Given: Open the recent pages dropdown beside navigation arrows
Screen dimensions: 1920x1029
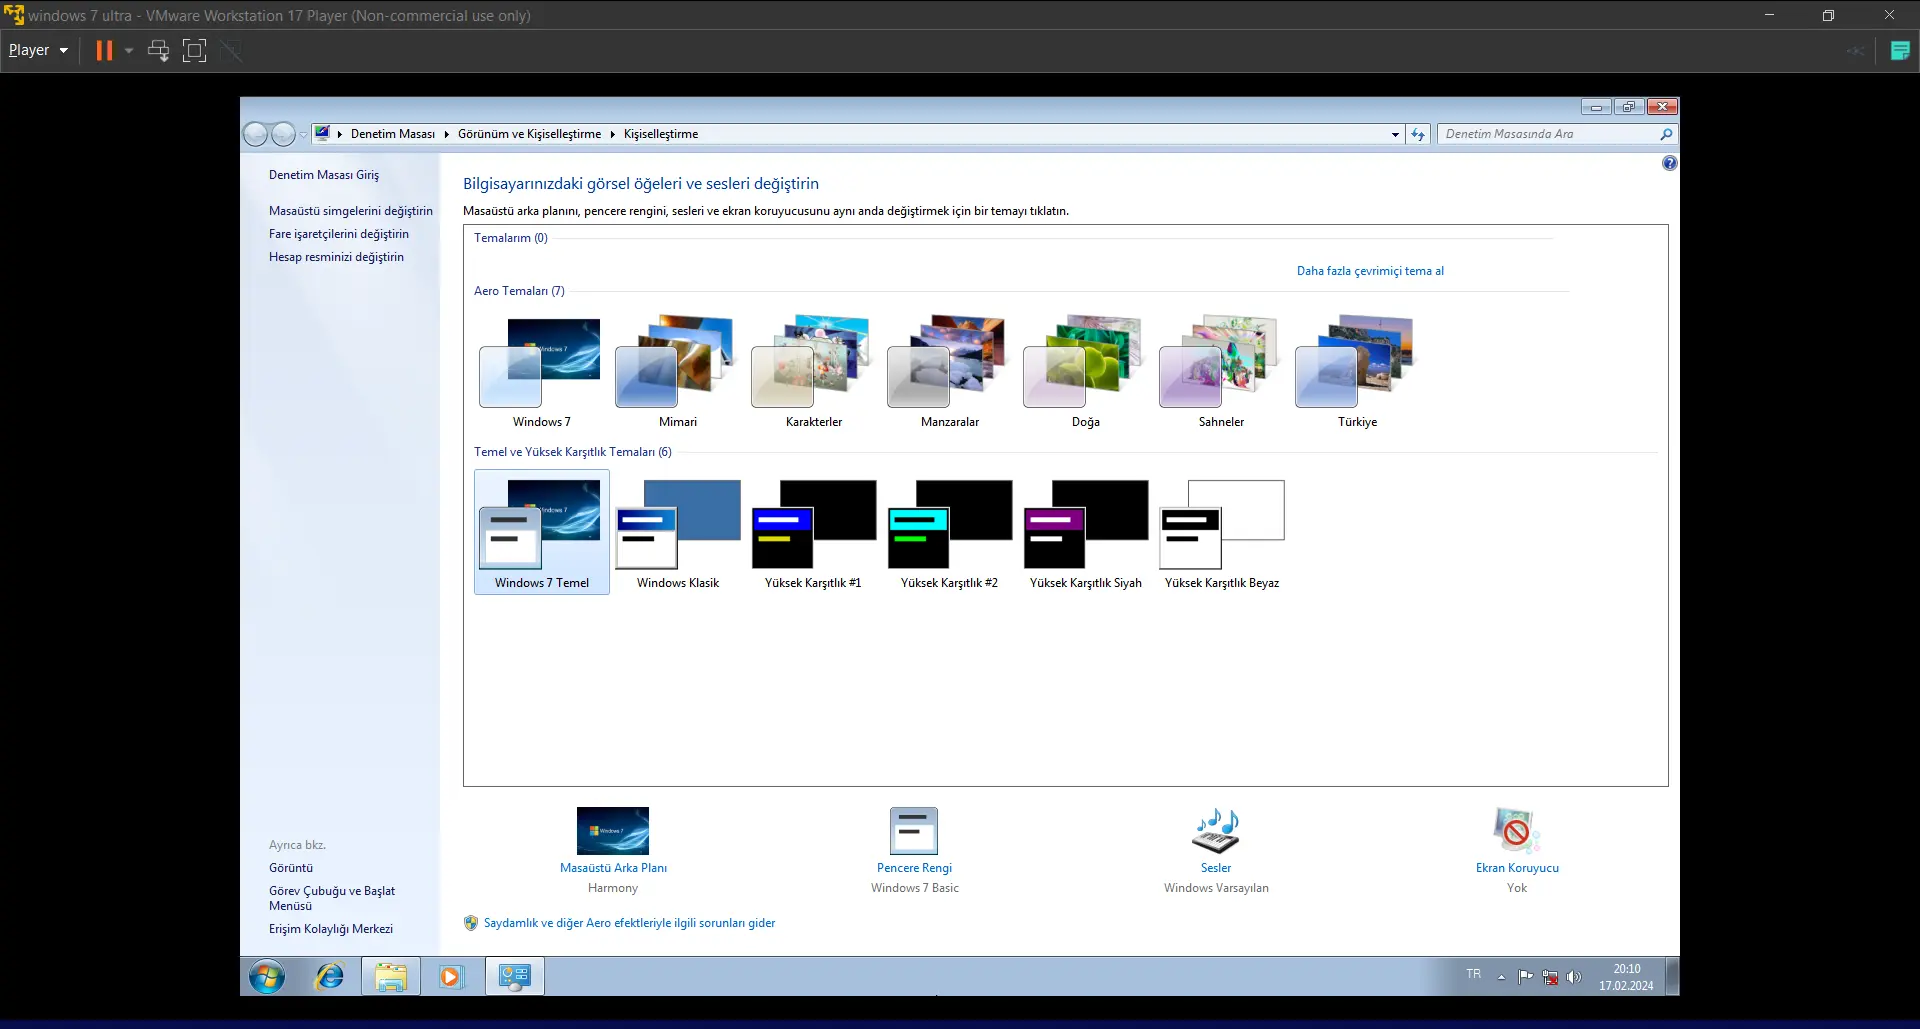Looking at the screenshot, I should pos(303,135).
